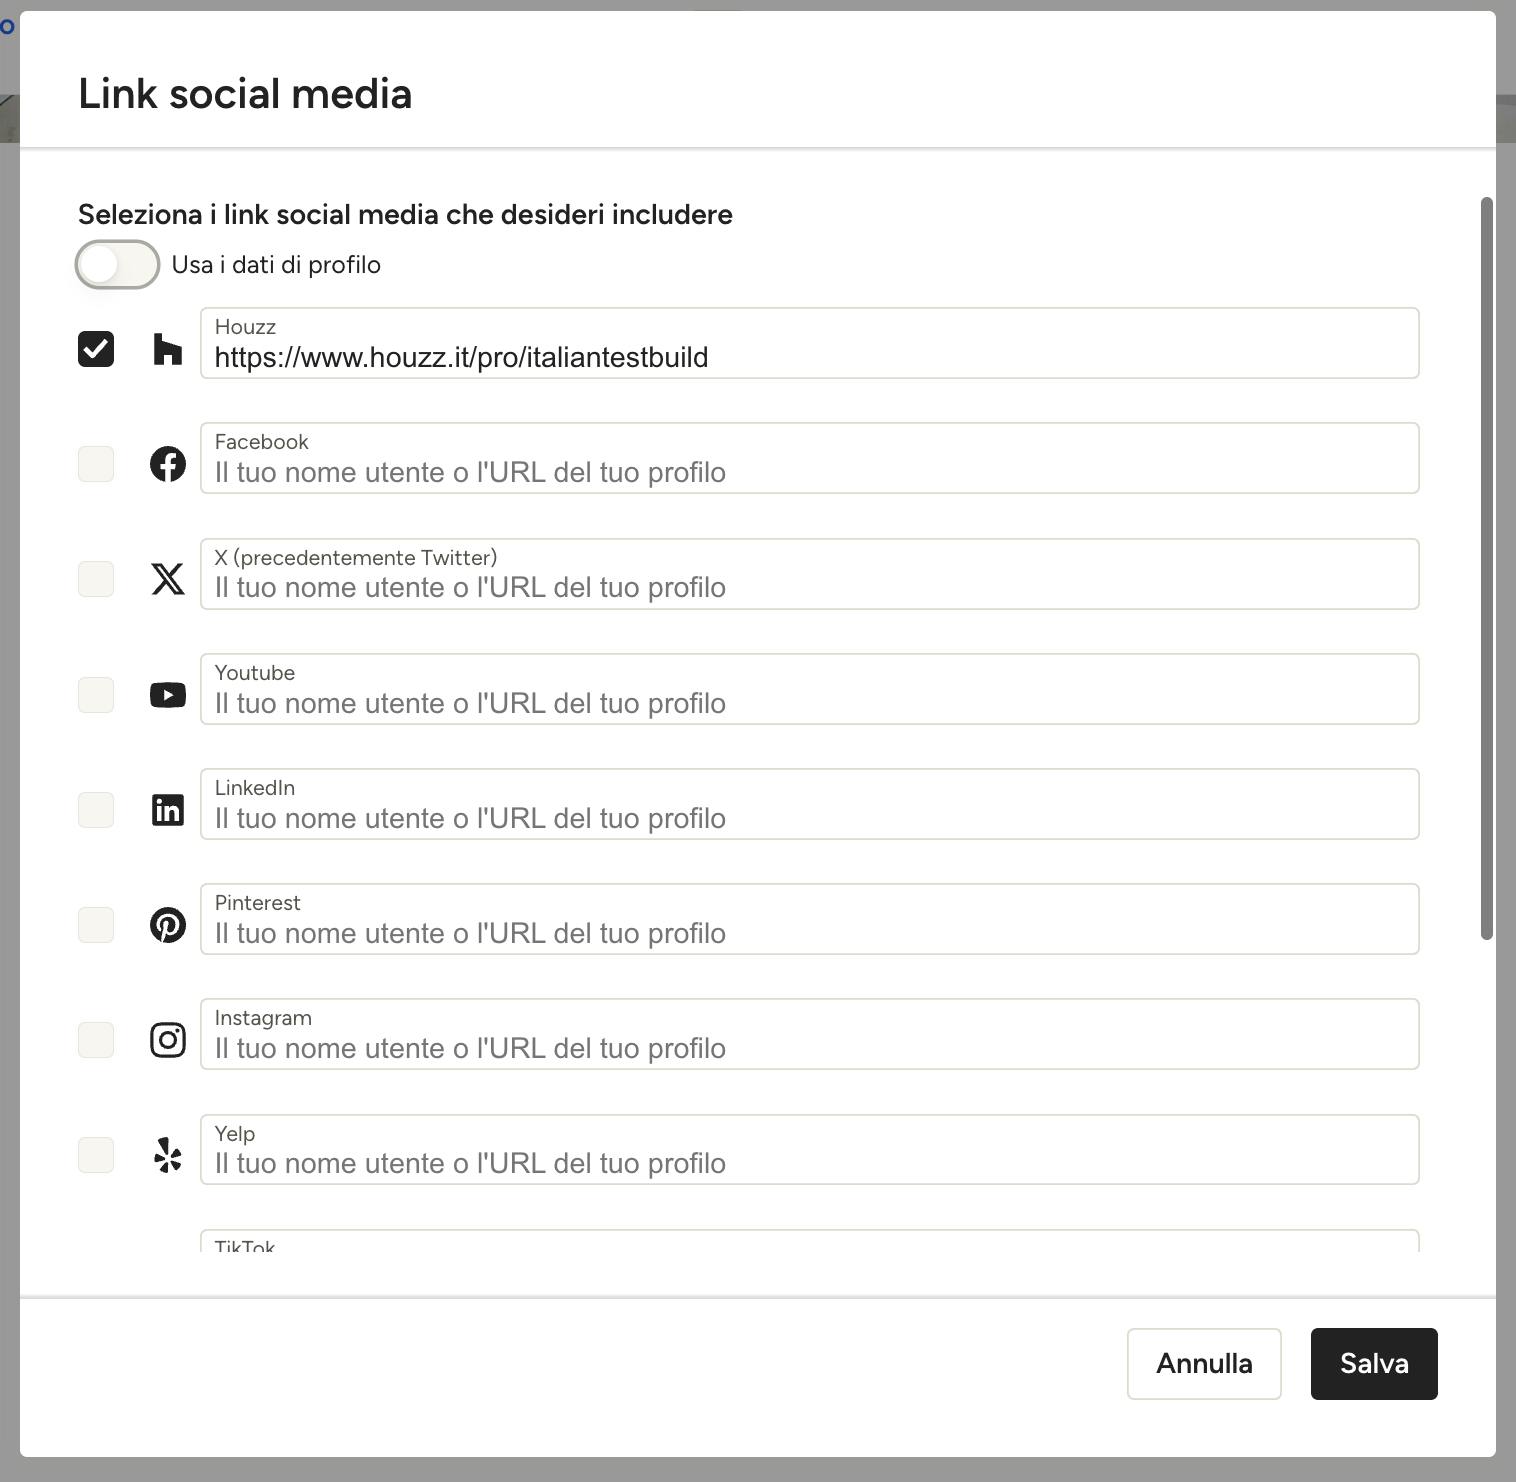Uncheck the Houzz checkbox
Image resolution: width=1516 pixels, height=1482 pixels.
(96, 349)
